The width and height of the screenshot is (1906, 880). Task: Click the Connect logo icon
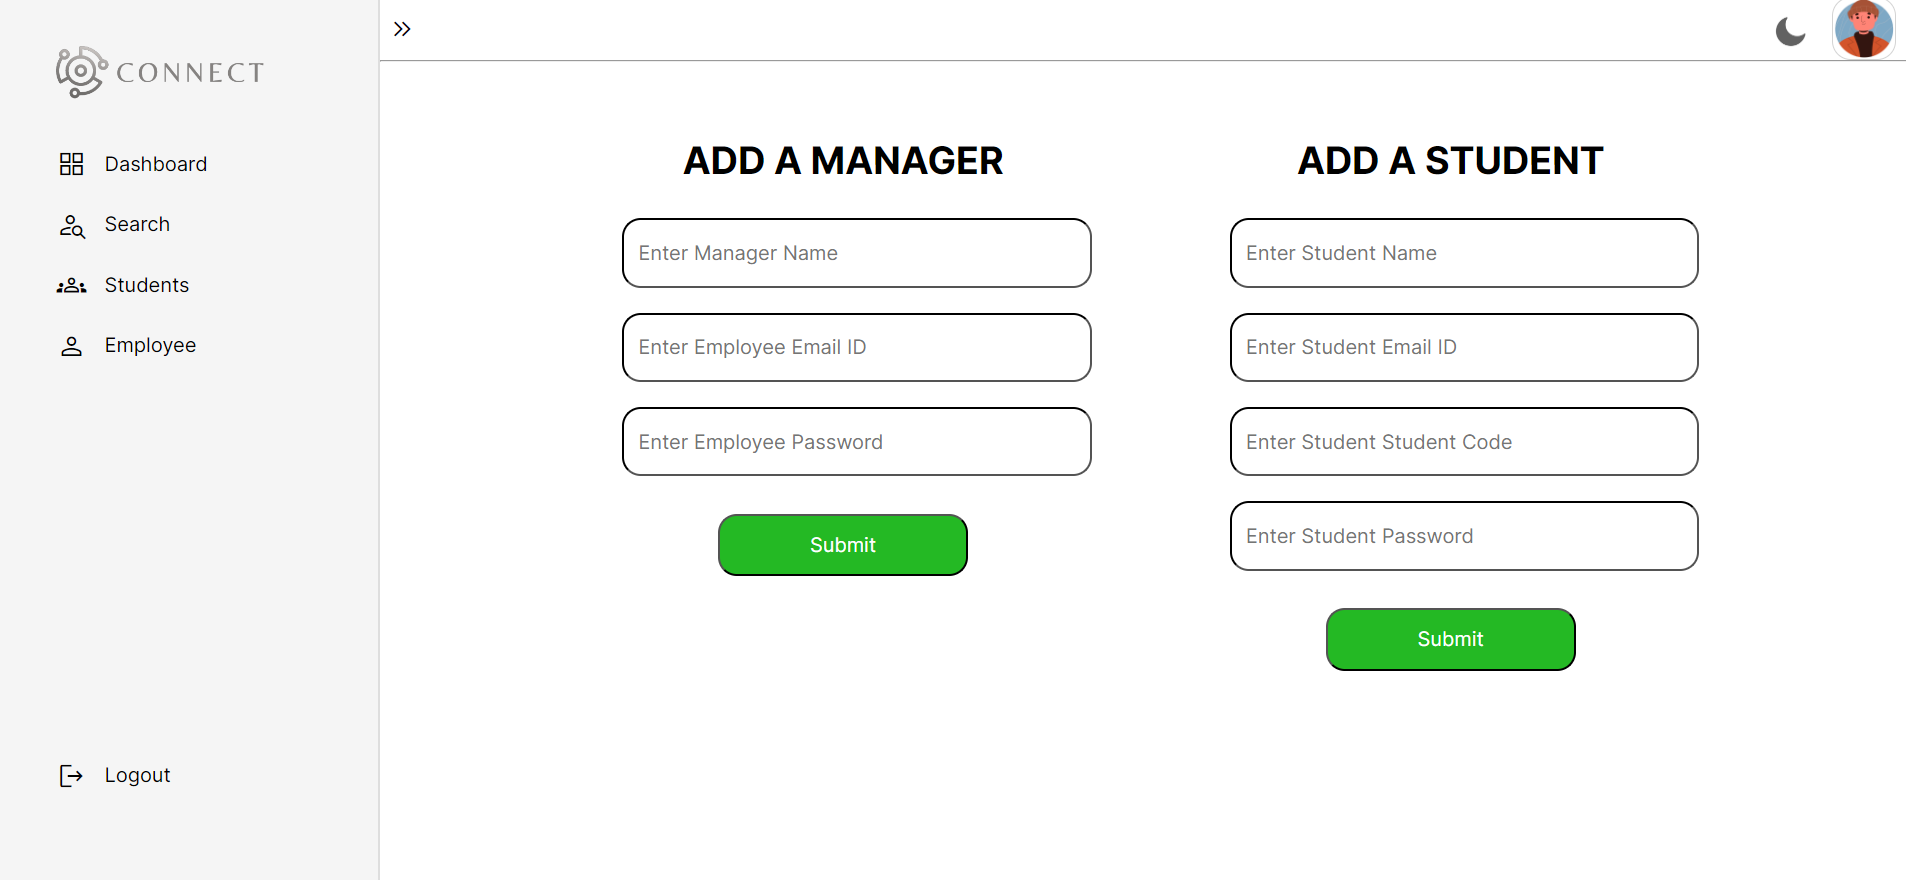point(81,72)
